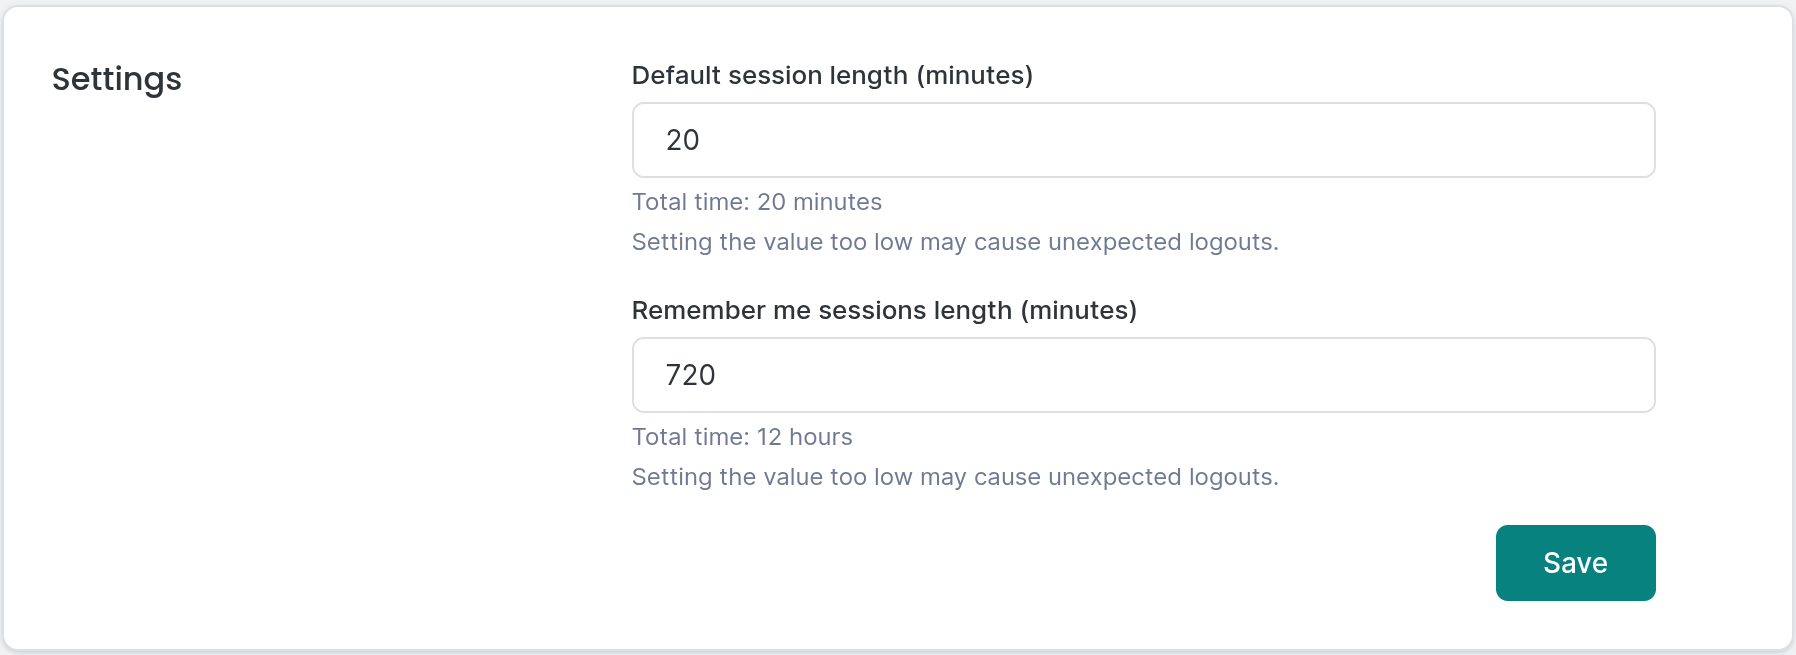Click the Total time: 20 minutes text

pyautogui.click(x=756, y=202)
